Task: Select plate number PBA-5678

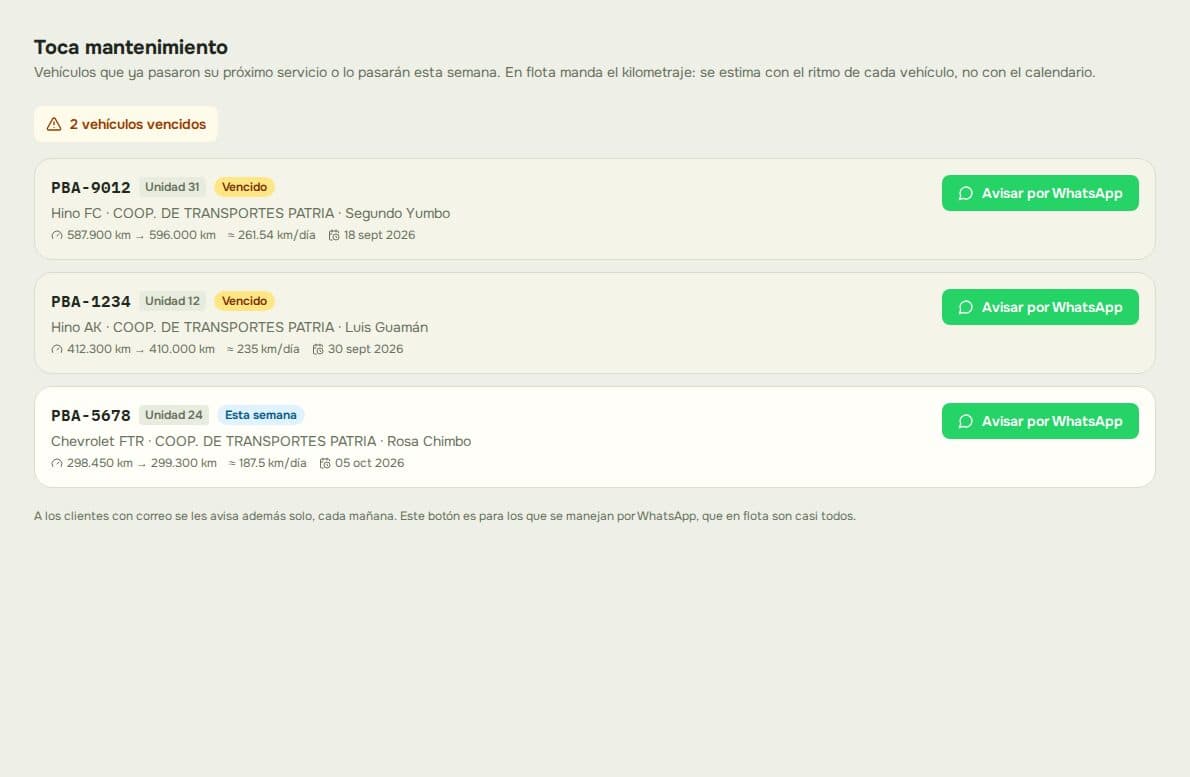Action: [x=90, y=415]
